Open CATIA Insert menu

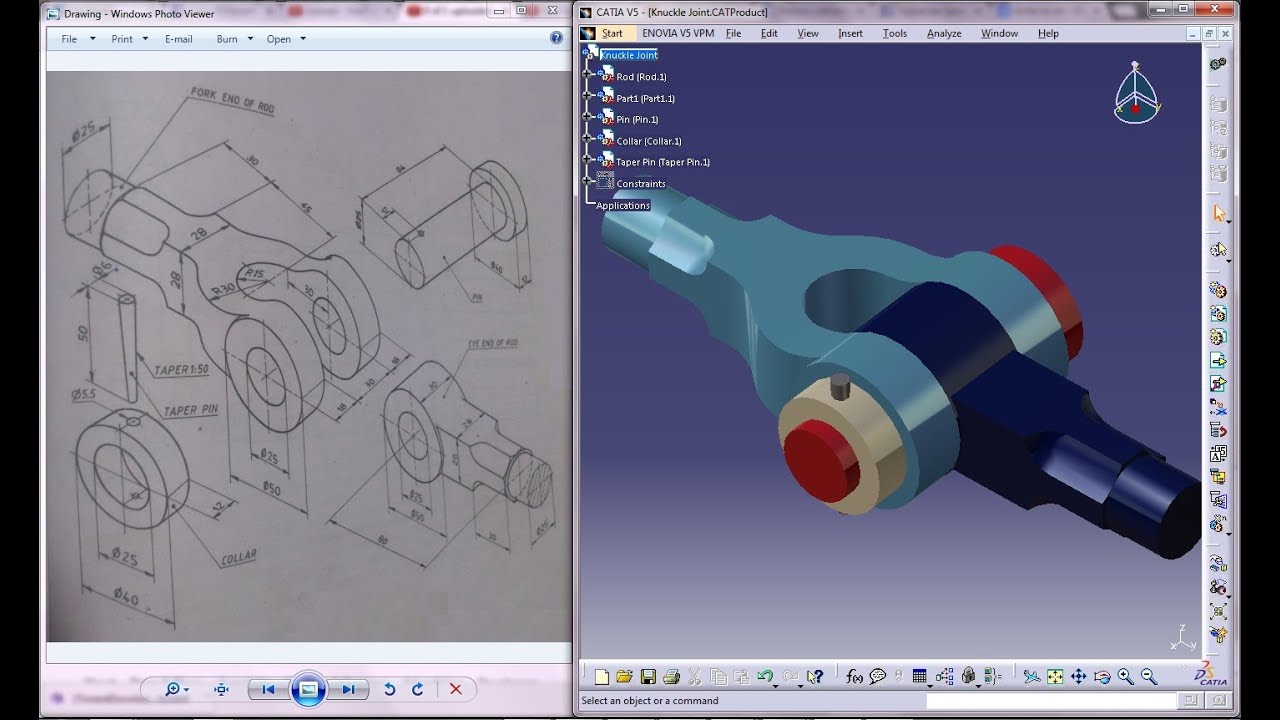tap(850, 33)
